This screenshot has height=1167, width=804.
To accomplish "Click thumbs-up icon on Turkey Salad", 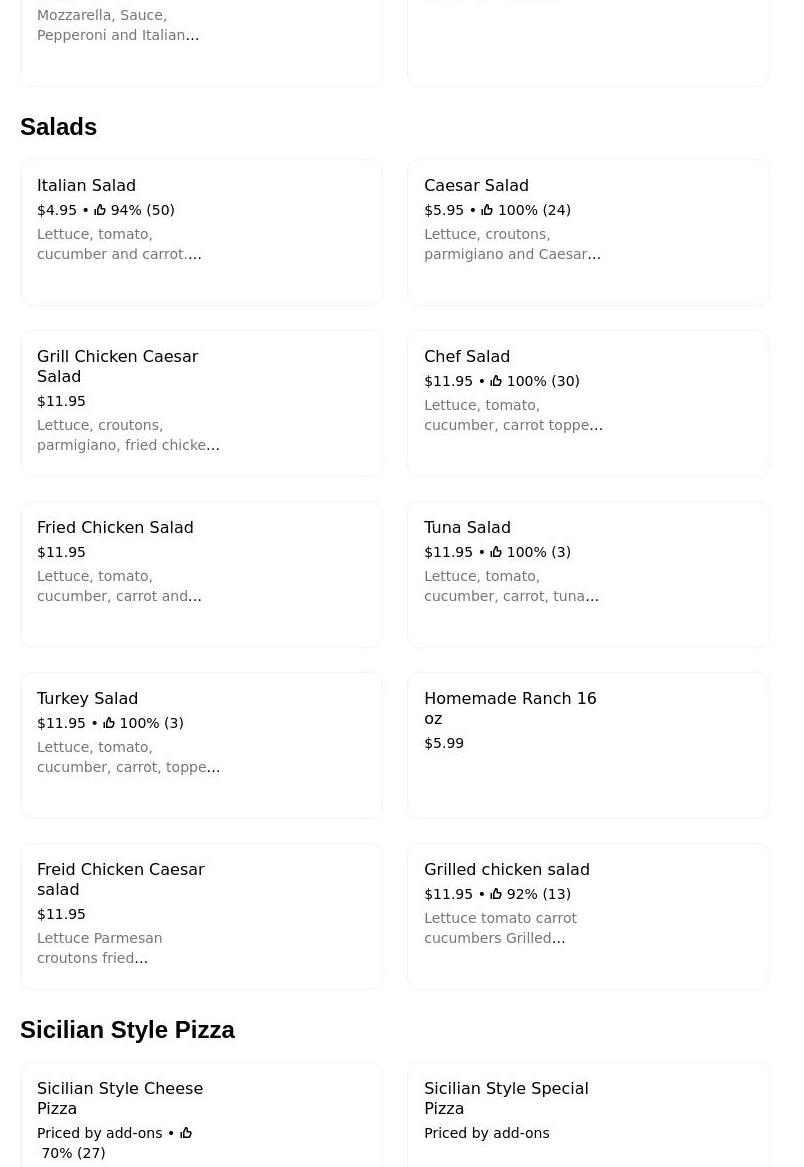I will (x=109, y=723).
